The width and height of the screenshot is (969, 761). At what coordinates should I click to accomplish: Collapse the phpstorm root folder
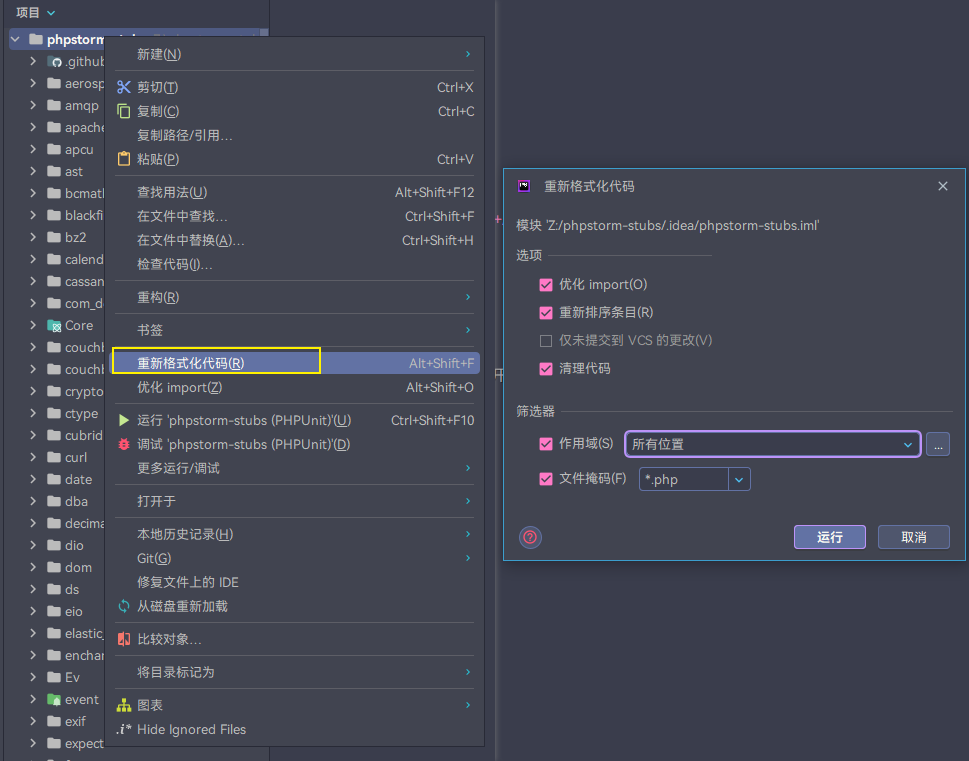tap(15, 40)
